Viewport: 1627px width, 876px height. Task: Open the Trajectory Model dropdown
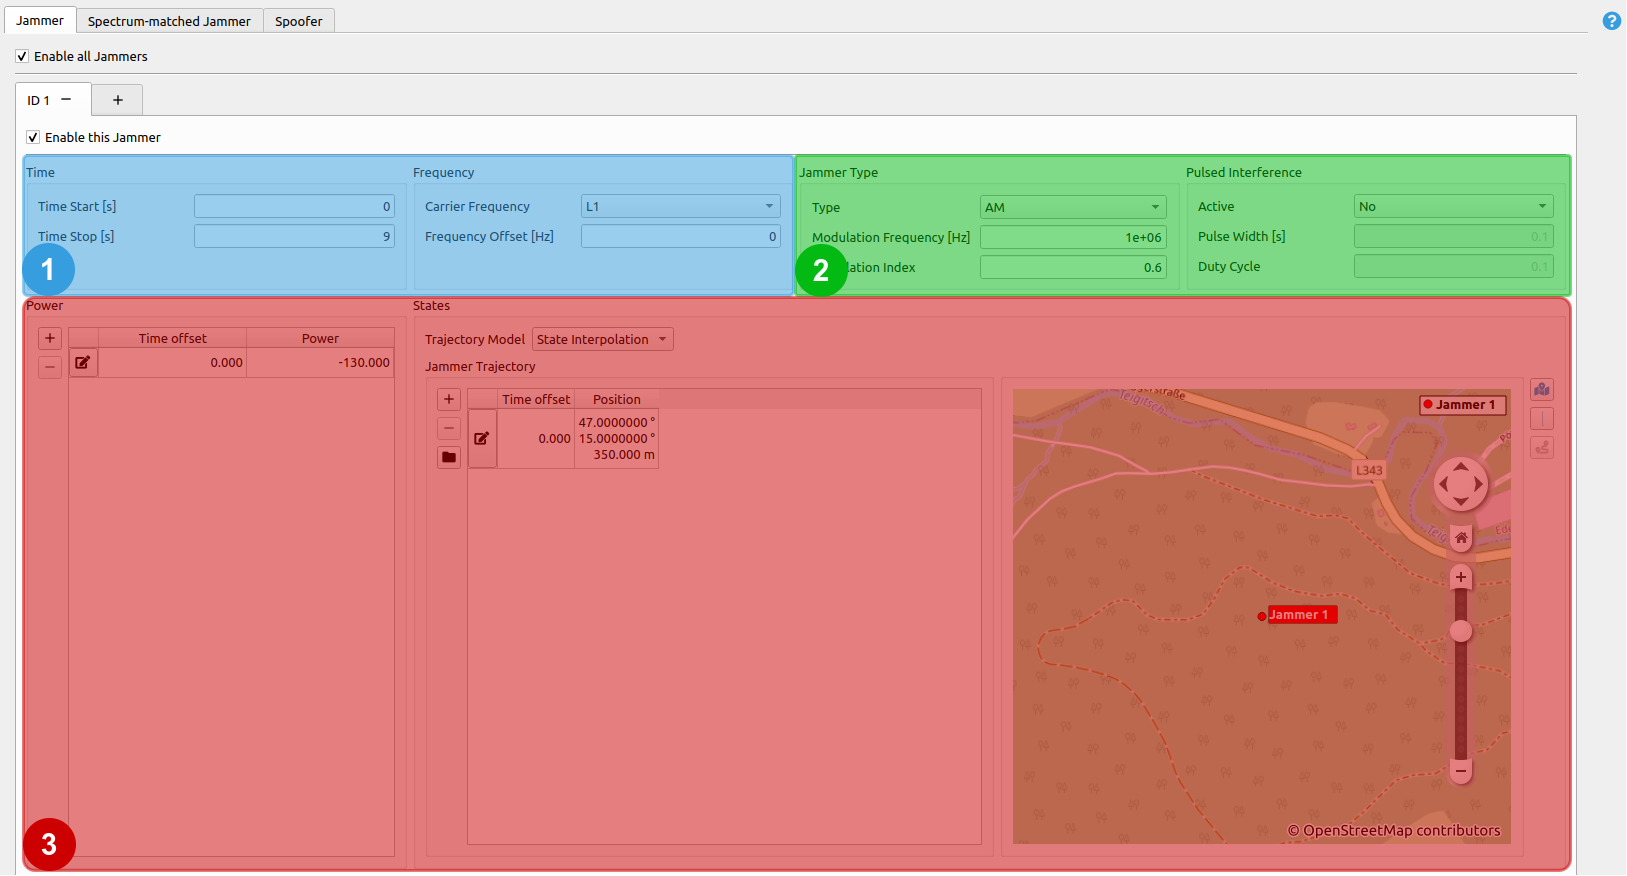(x=602, y=340)
